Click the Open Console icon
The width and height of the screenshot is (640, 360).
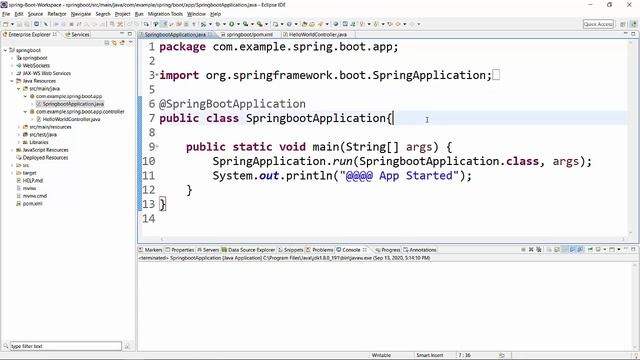(x=612, y=249)
